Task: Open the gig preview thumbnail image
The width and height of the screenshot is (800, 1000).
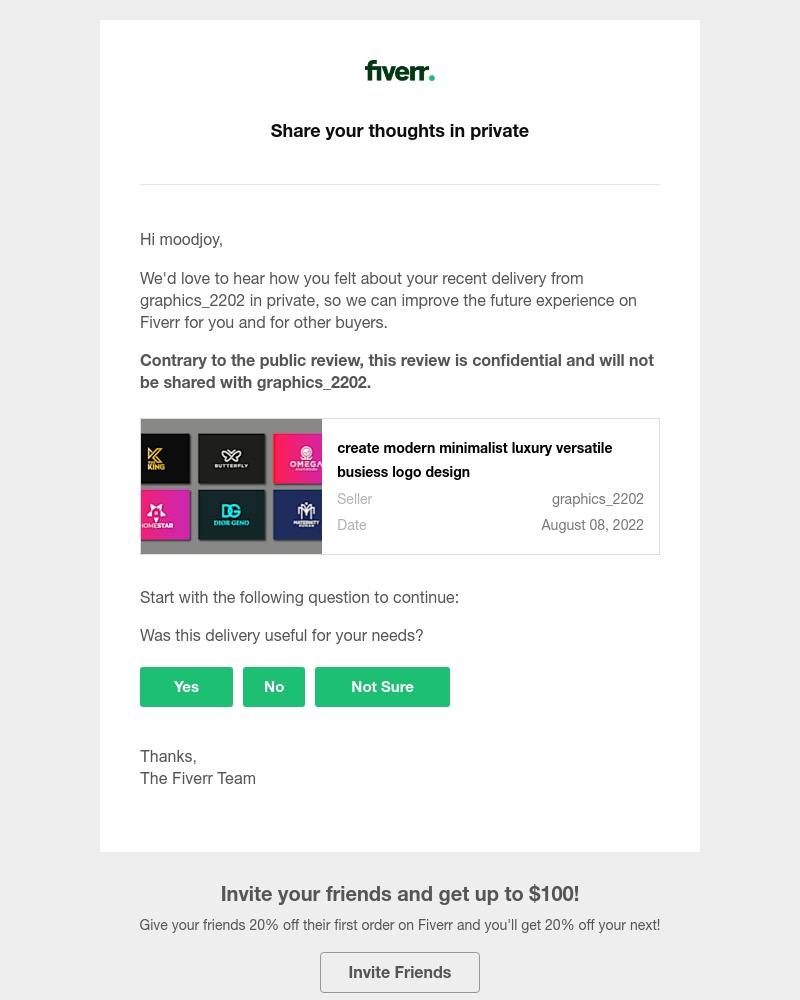Action: (x=231, y=486)
